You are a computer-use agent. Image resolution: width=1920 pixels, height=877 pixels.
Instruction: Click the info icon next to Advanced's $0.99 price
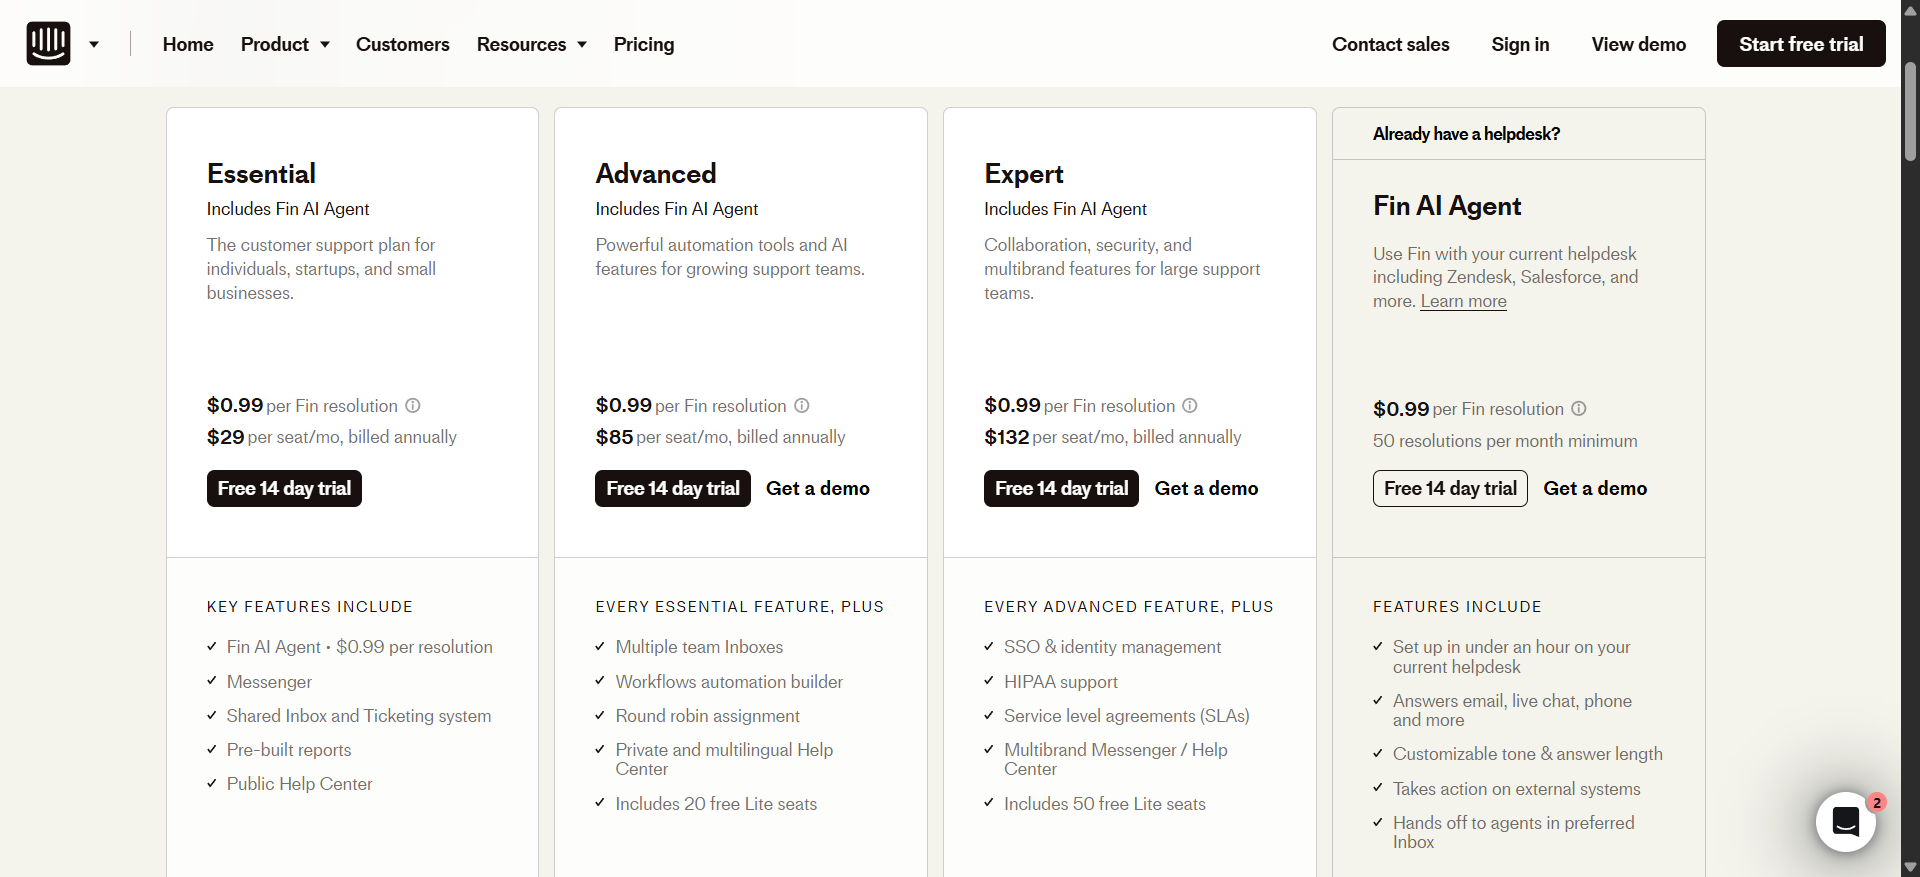(801, 406)
